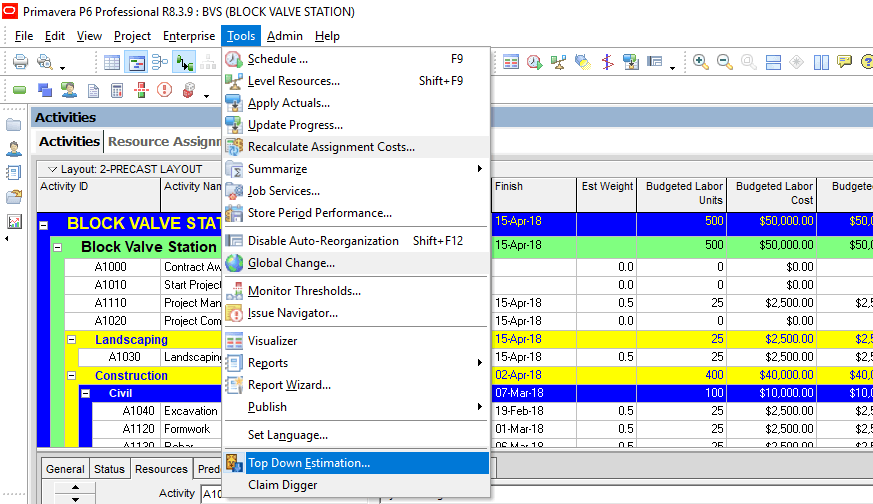Click the yellow speech bubble hint icon

[845, 61]
